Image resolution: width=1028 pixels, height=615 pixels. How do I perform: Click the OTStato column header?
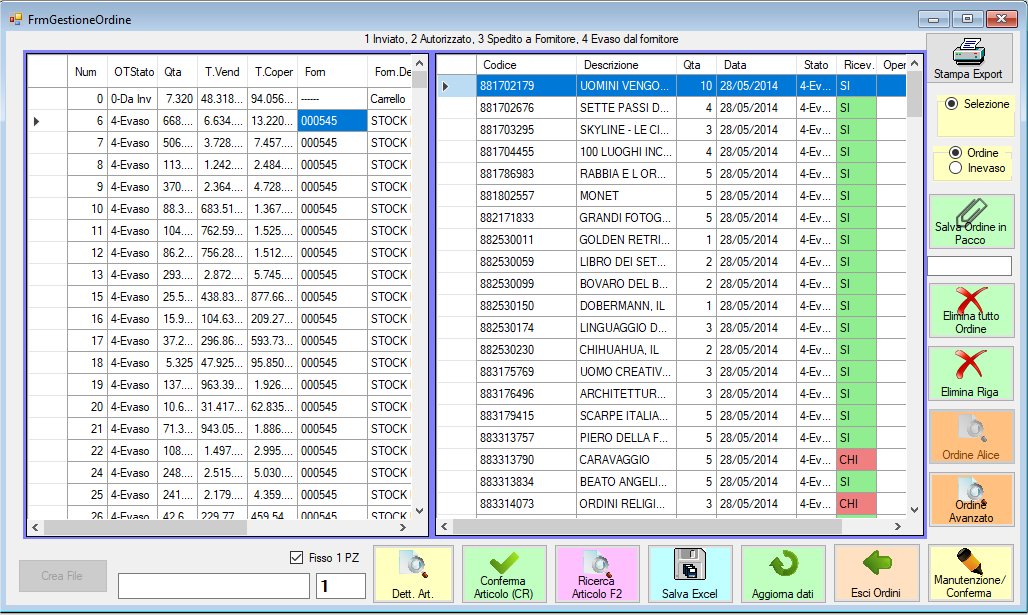[134, 71]
